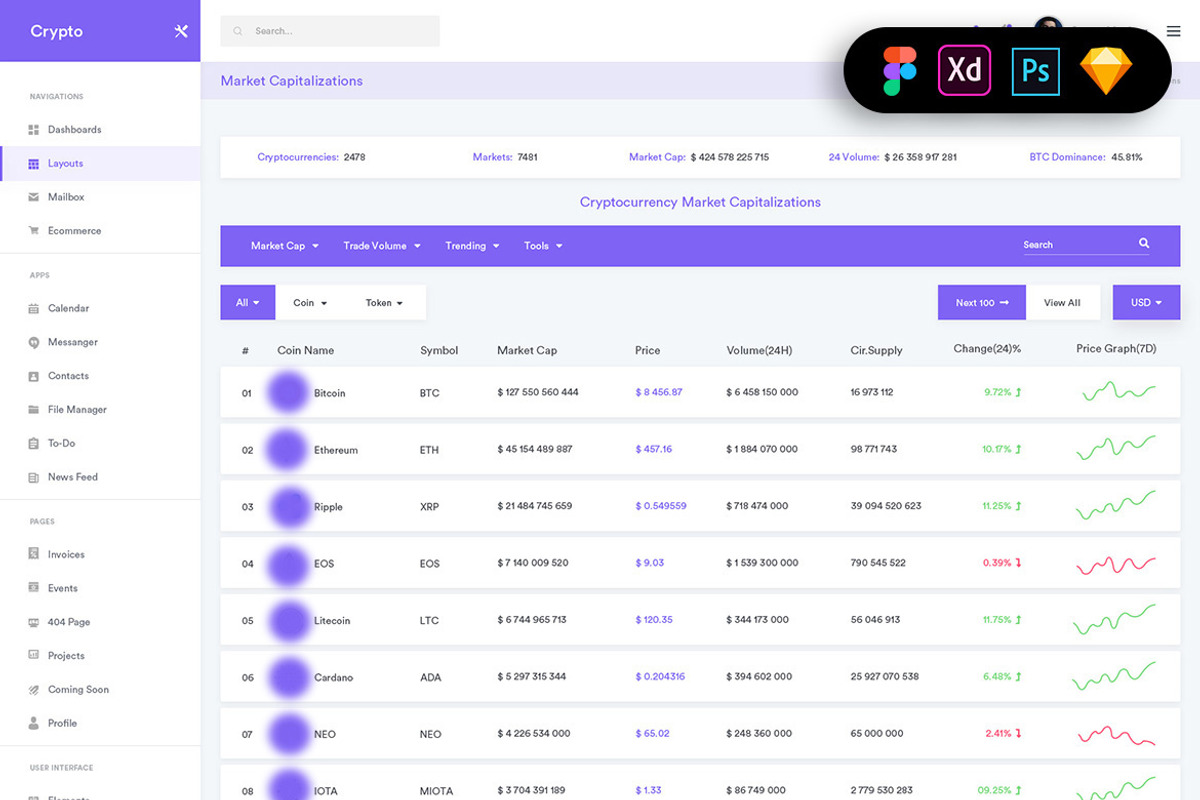Click the Ecommerce cart icon

[33, 231]
